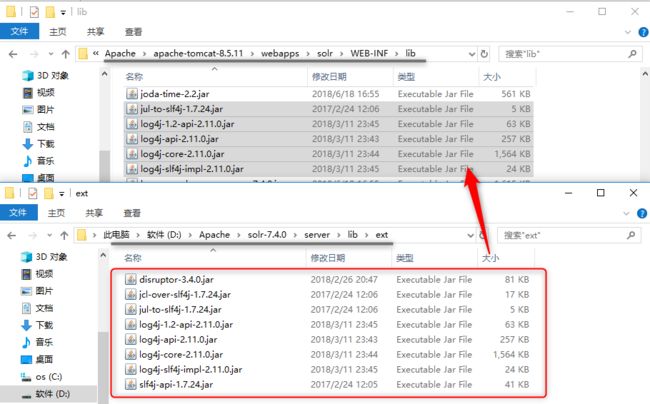Click the search box in lib window

click(570, 54)
